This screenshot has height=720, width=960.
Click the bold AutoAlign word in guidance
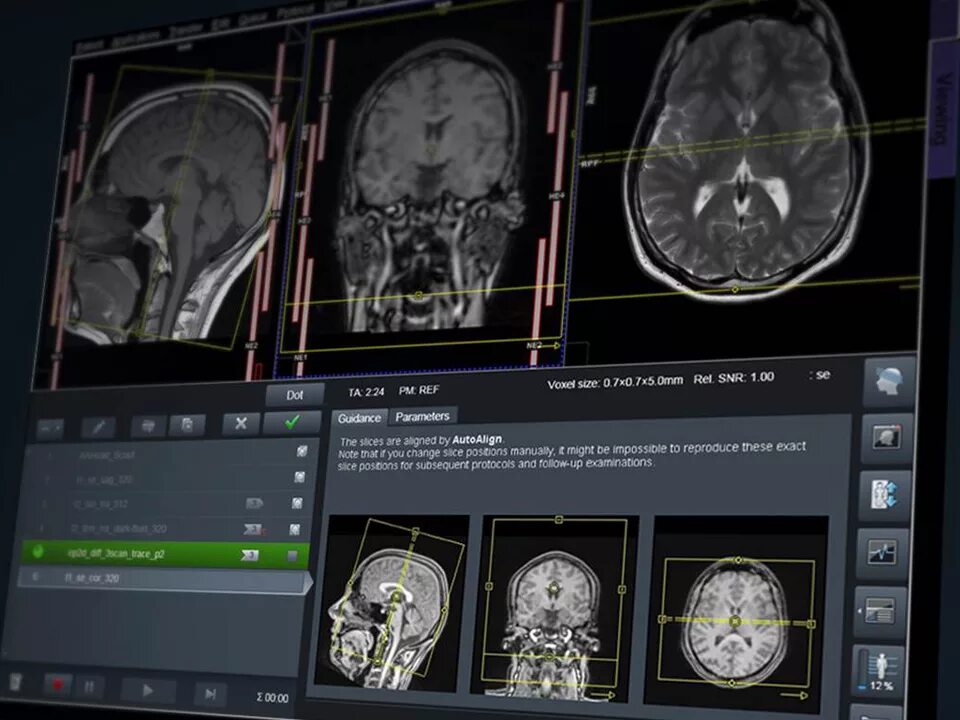(x=477, y=440)
